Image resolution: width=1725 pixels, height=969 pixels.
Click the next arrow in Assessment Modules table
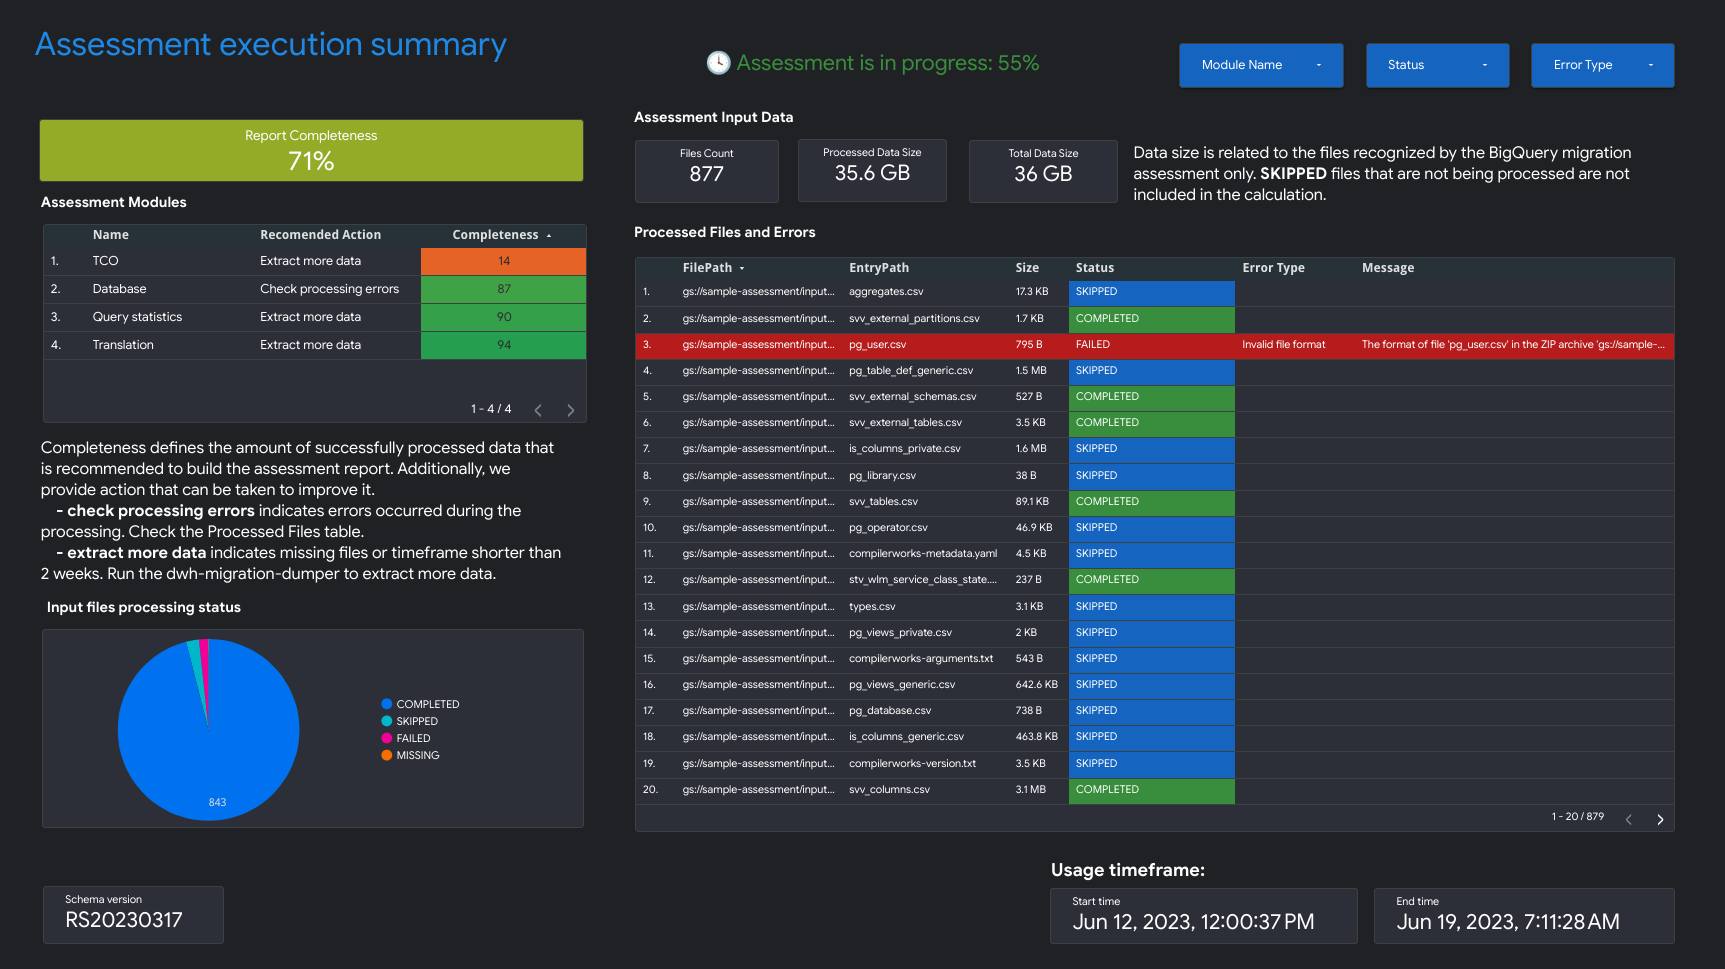point(570,409)
